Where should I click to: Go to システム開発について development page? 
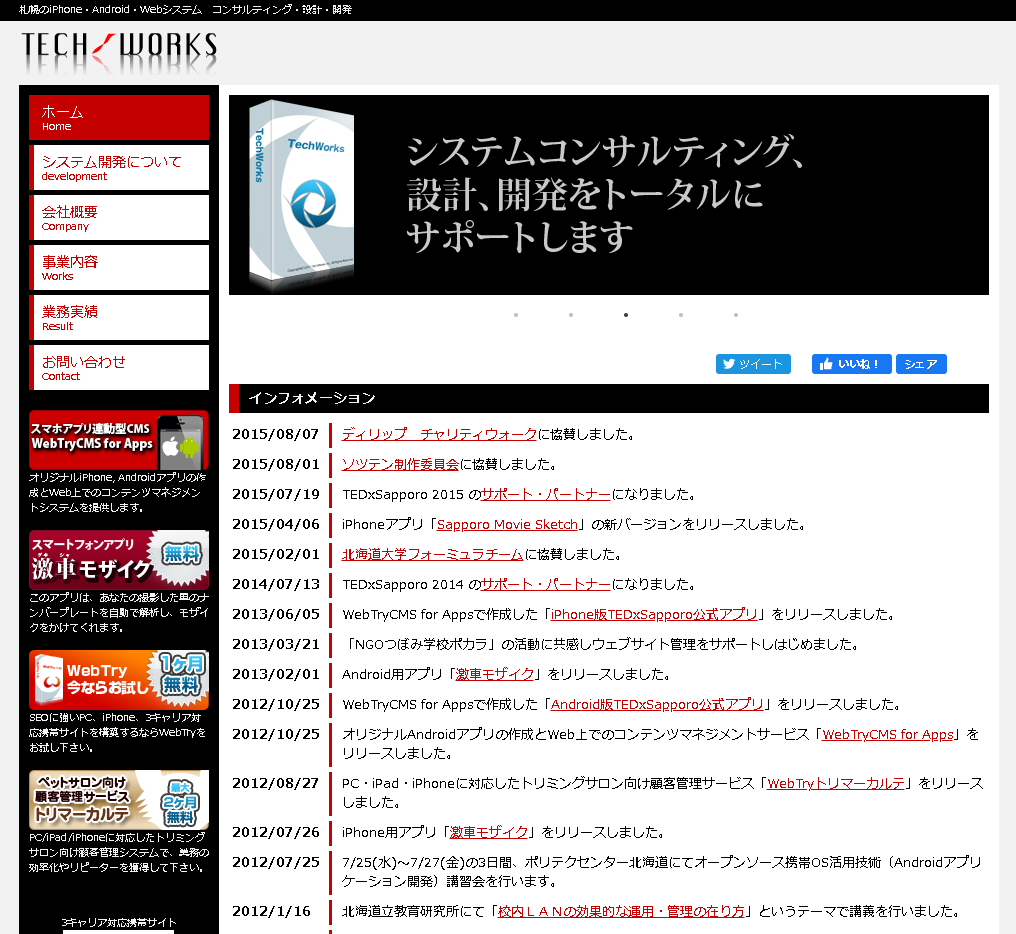119,167
